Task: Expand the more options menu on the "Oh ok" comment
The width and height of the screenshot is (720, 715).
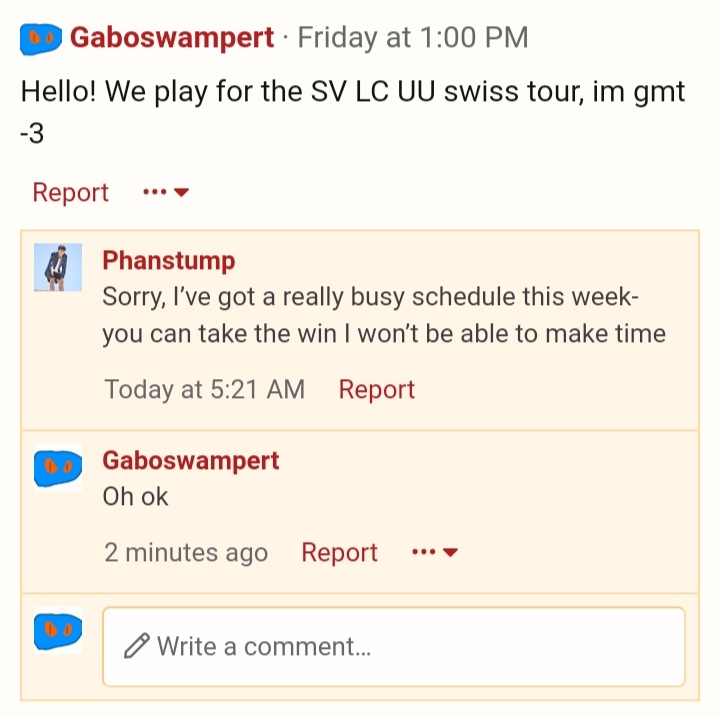Action: point(435,552)
